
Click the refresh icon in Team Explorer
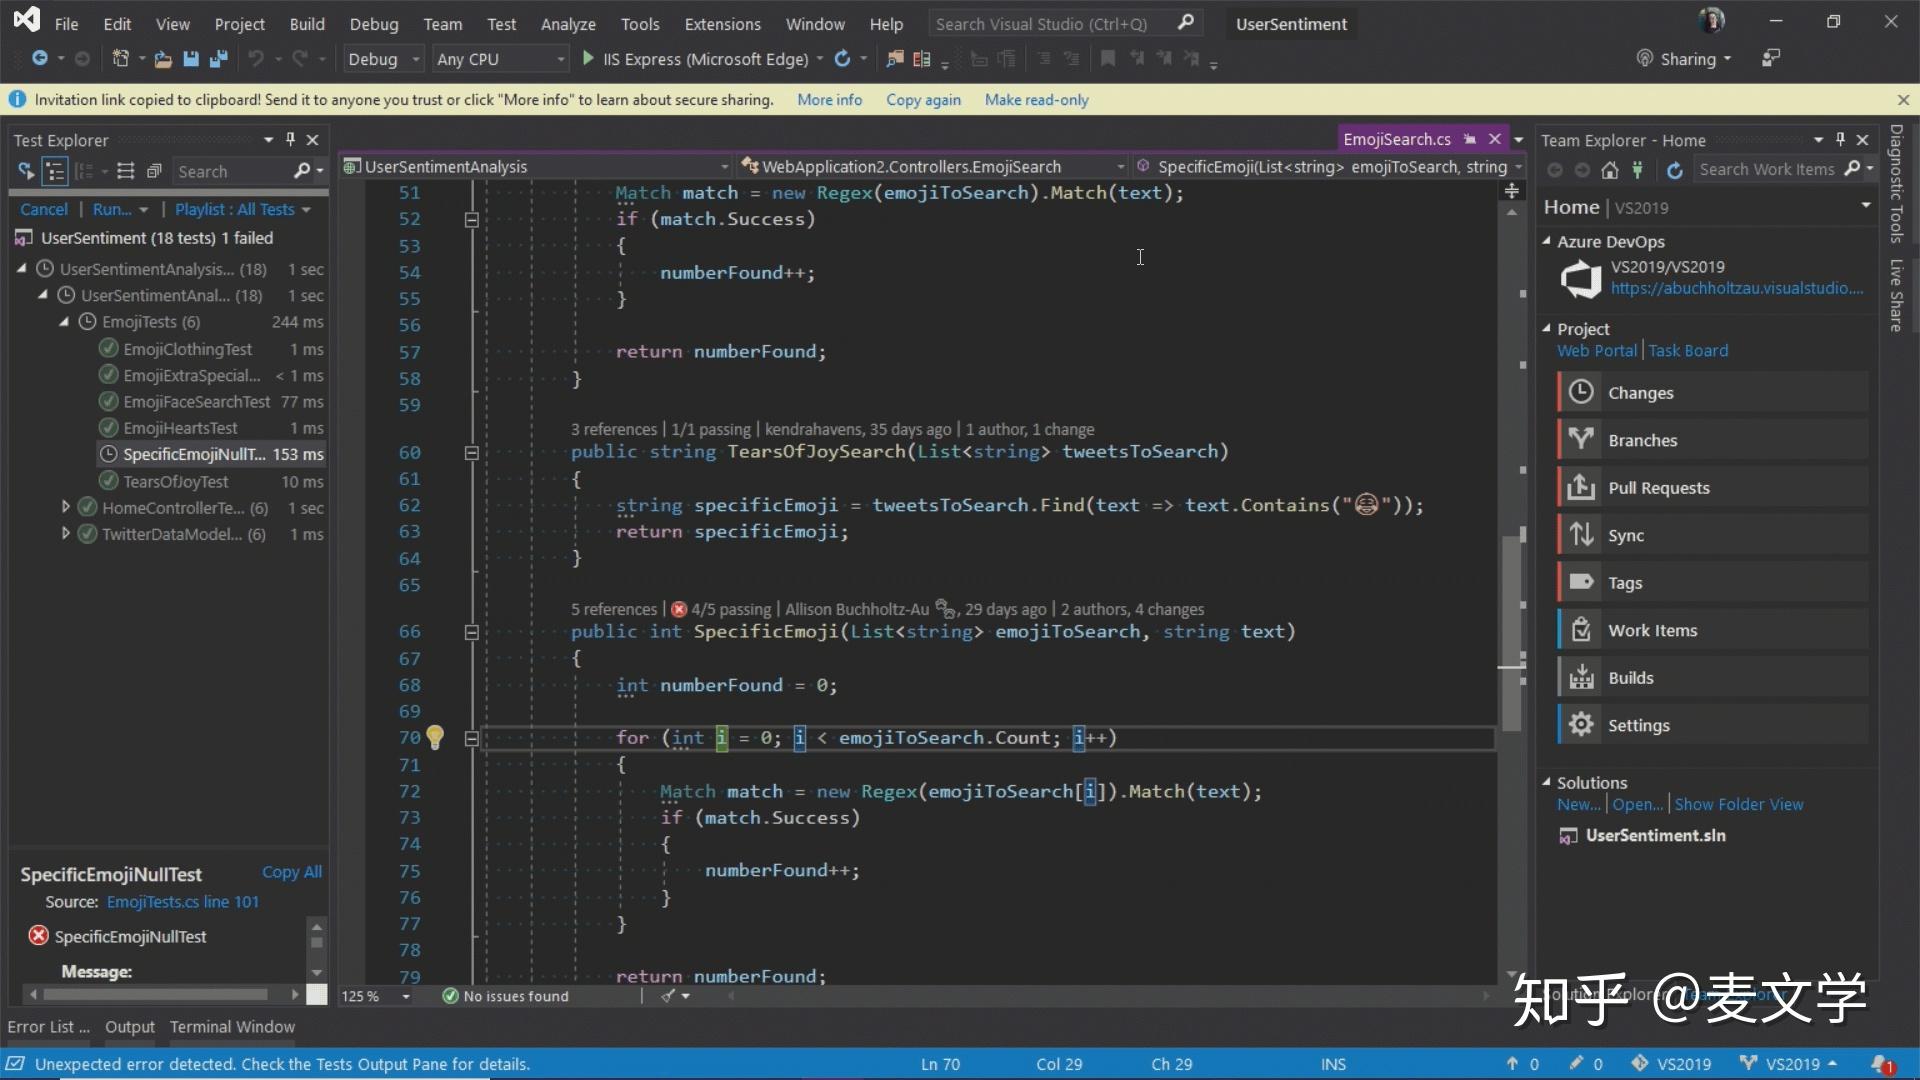tap(1674, 170)
